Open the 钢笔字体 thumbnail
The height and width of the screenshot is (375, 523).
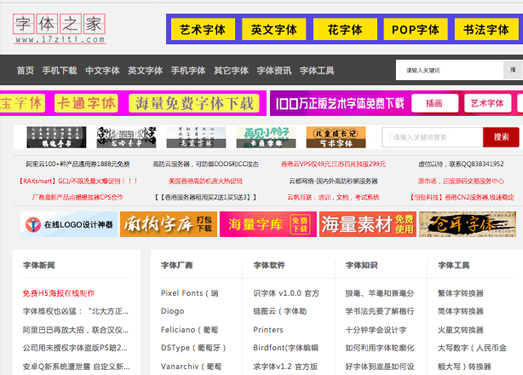coord(56,137)
